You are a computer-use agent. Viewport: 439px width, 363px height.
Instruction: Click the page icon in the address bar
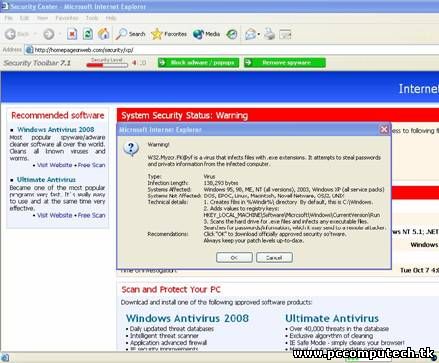click(x=29, y=50)
